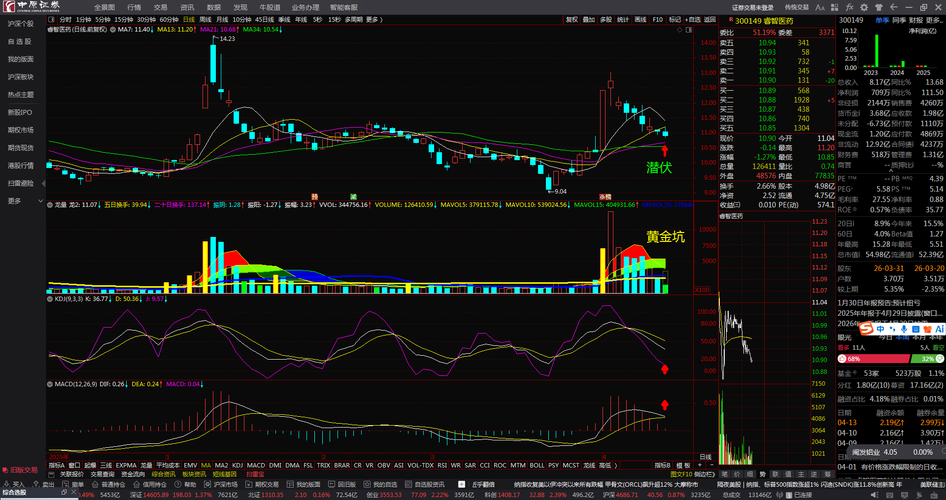Viewport: 946px width, 500px height.
Task: Select 自选股 in left sidebar
Action: pos(19,42)
